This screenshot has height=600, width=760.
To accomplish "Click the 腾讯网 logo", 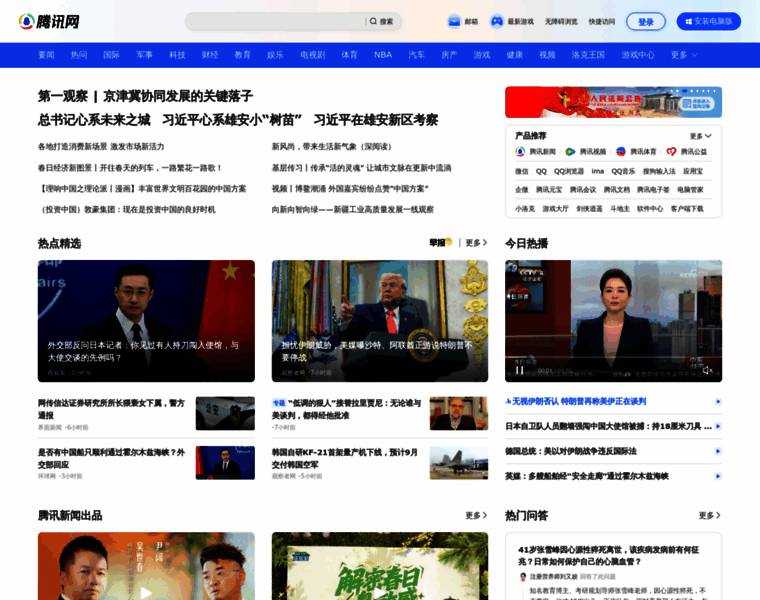I will point(49,21).
